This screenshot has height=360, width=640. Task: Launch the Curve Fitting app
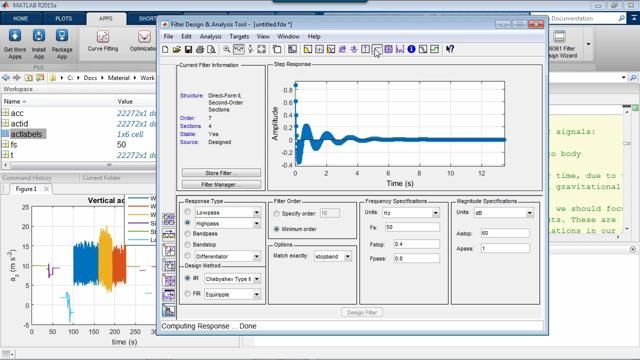[x=103, y=41]
